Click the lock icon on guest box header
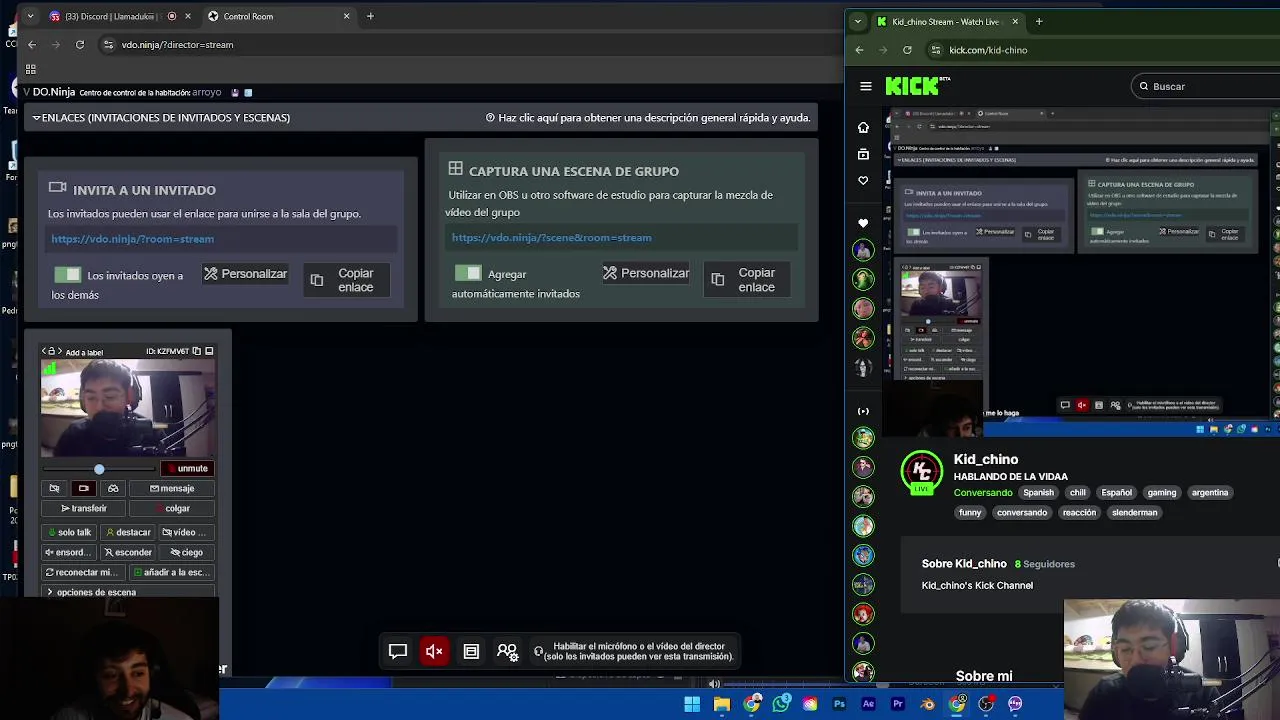The height and width of the screenshot is (720, 1280). (x=51, y=351)
